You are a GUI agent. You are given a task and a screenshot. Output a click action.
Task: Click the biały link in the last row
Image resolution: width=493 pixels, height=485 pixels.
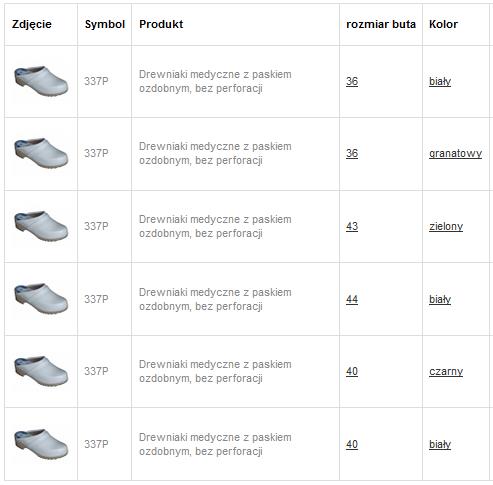coord(440,445)
